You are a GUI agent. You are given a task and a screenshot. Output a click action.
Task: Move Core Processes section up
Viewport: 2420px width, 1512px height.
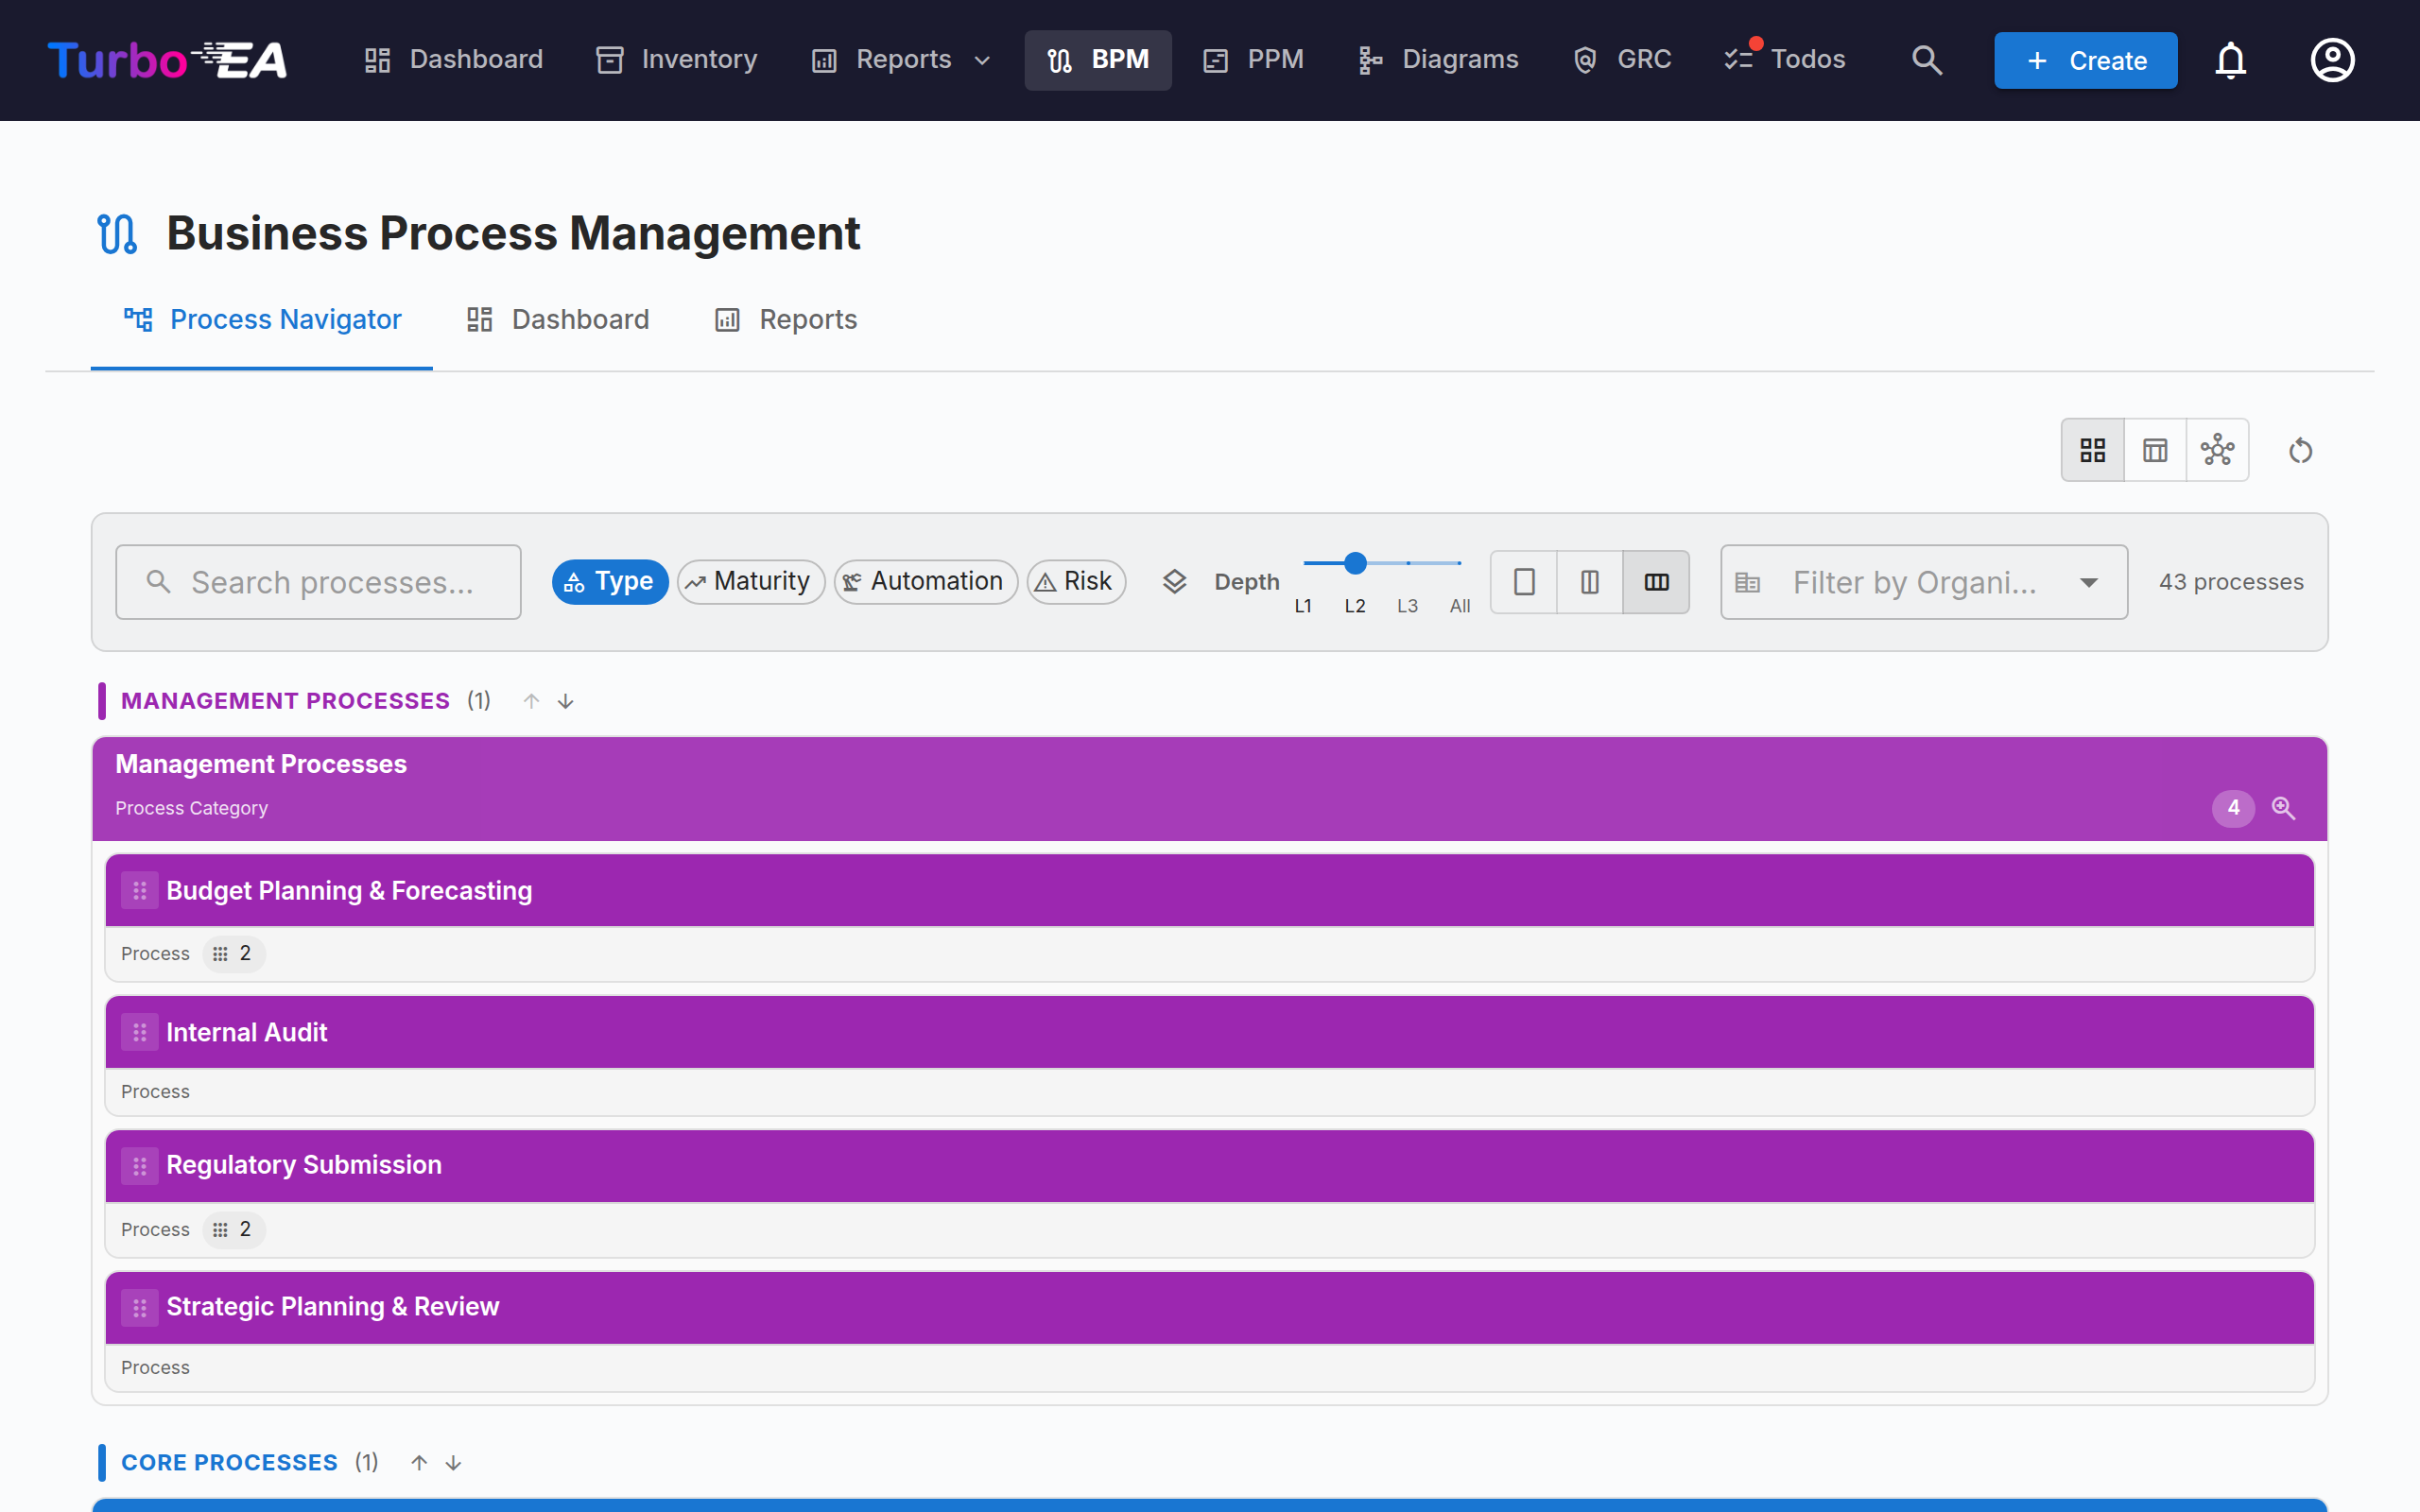419,1463
